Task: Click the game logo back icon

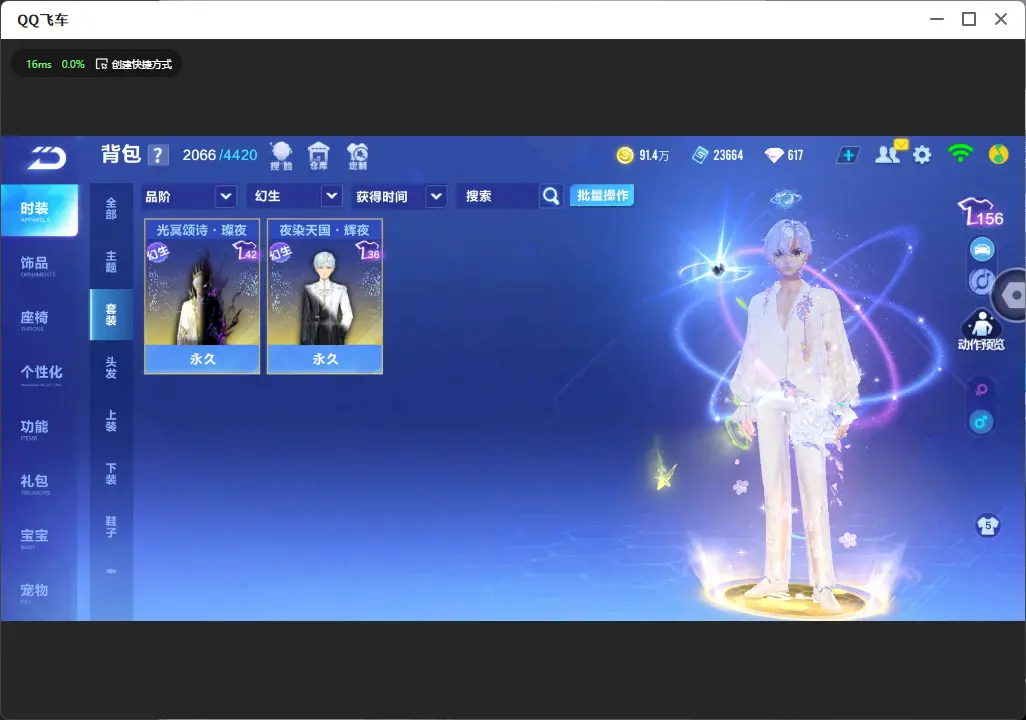Action: [x=46, y=158]
